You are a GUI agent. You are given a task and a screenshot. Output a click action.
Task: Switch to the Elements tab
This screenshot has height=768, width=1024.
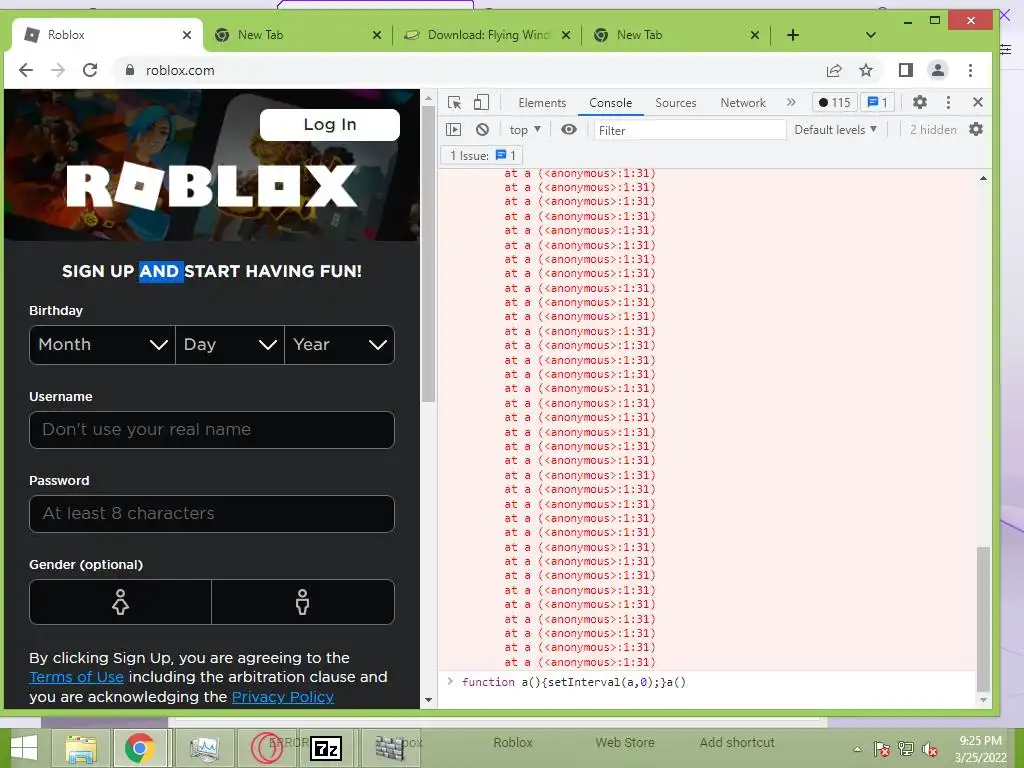[x=542, y=103]
